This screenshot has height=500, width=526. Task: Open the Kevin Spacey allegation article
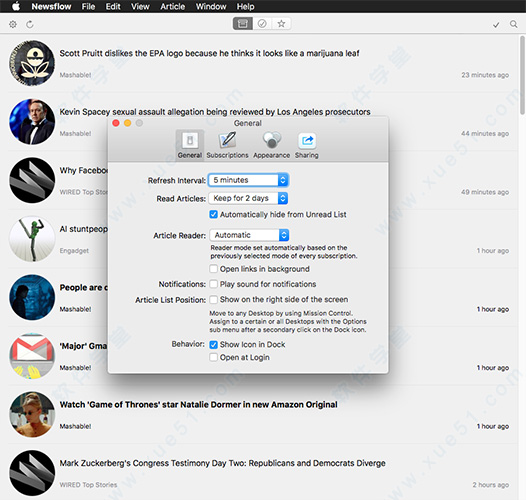pos(215,112)
